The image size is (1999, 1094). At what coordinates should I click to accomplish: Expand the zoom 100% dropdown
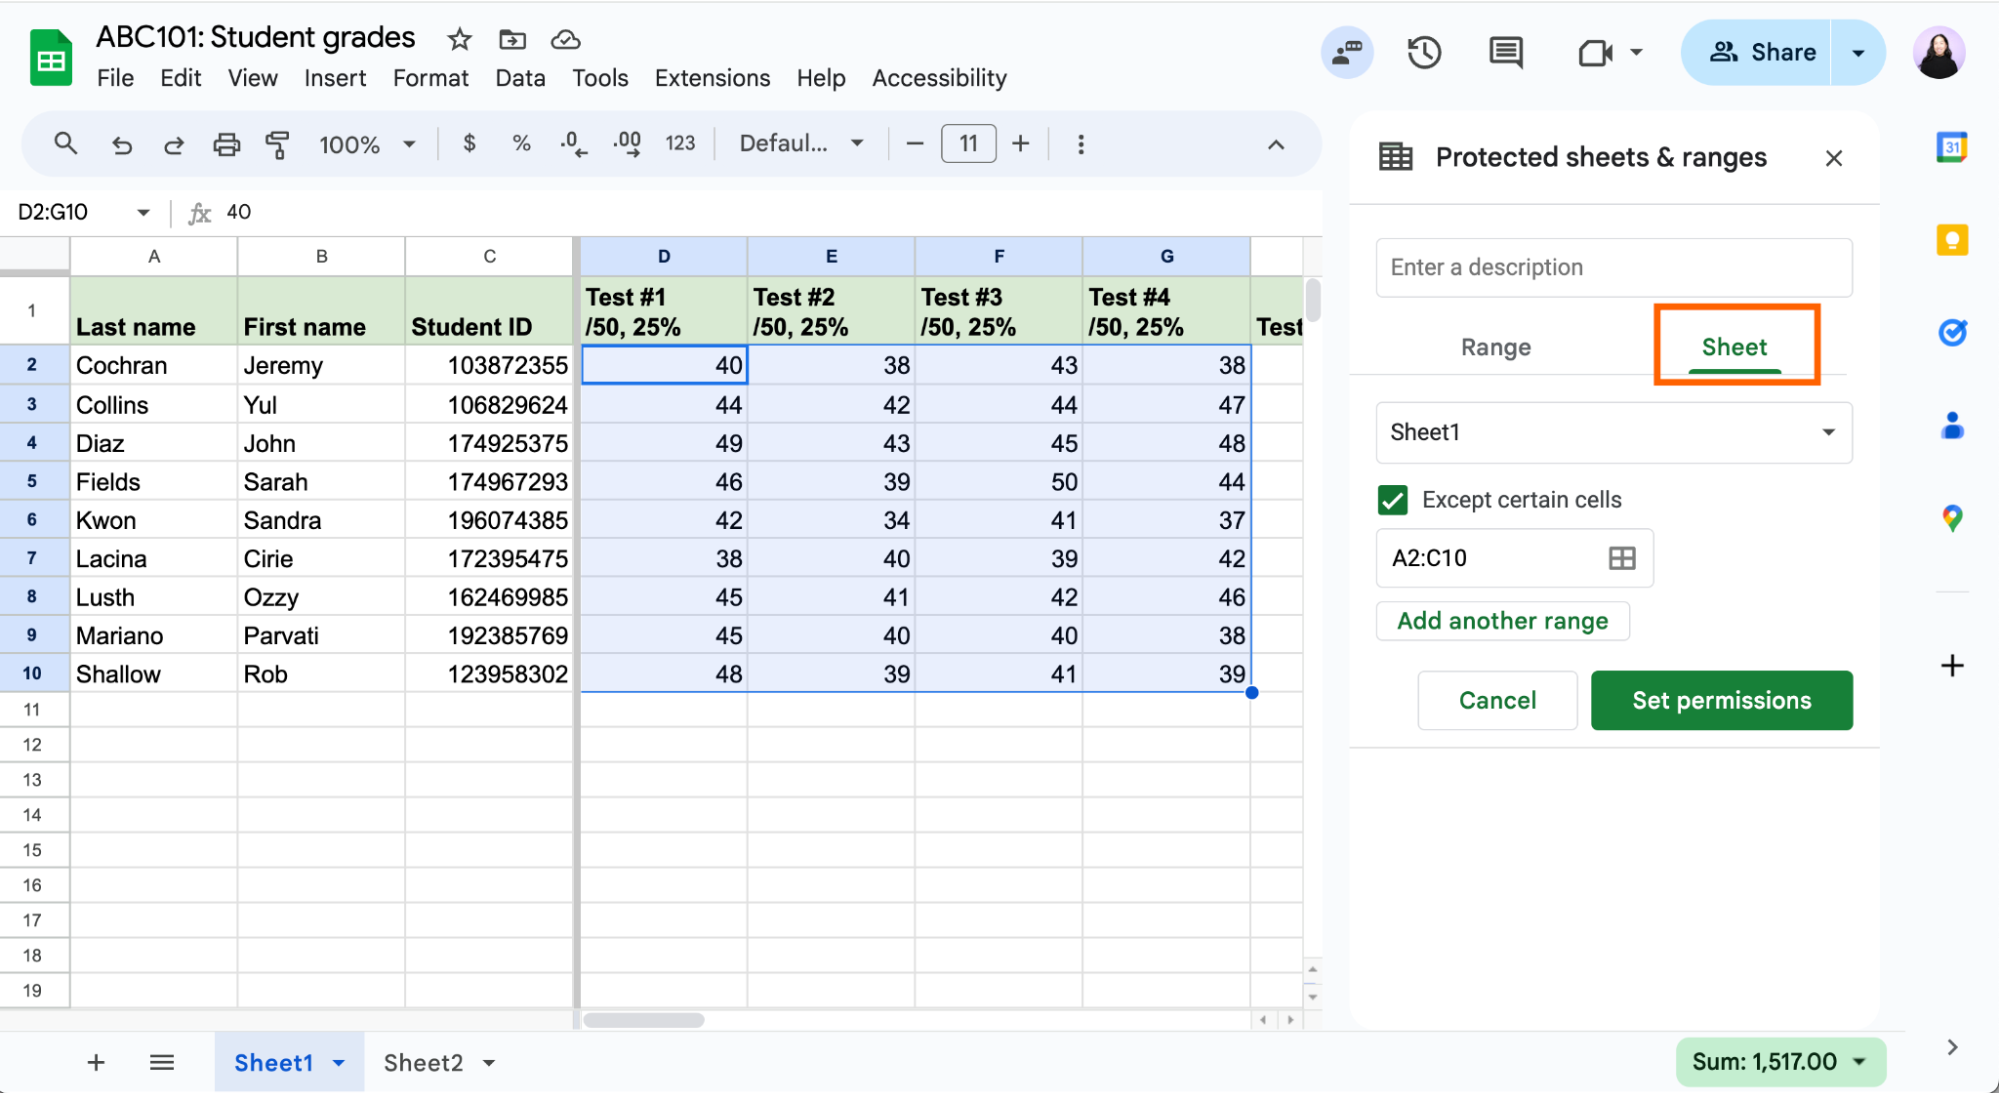pyautogui.click(x=409, y=145)
